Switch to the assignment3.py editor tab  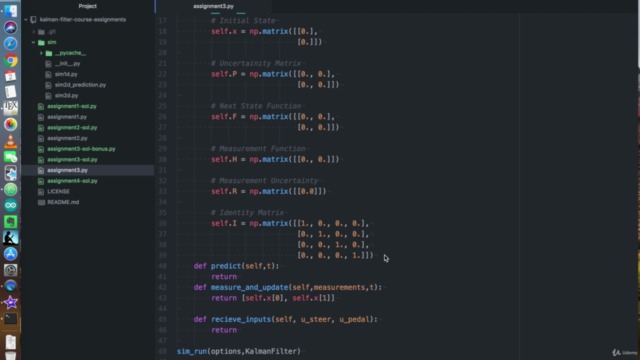[x=213, y=6]
